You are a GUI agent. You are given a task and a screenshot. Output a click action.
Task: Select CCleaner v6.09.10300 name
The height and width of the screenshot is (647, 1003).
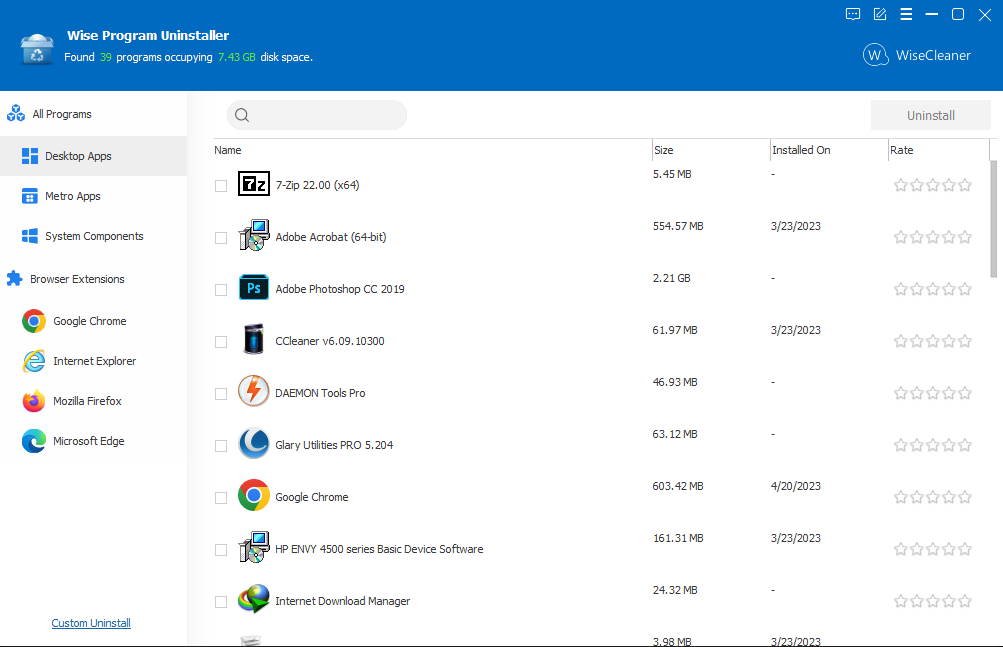point(329,341)
